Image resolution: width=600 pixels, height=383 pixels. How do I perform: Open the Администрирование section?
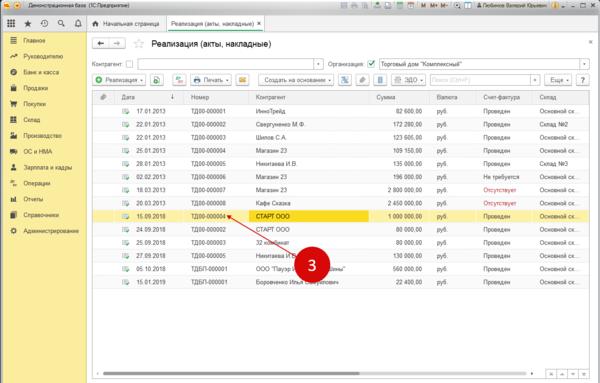(51, 231)
